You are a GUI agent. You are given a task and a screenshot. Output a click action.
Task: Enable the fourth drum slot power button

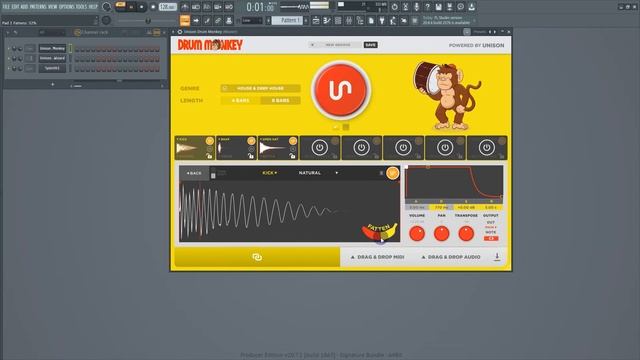(x=320, y=147)
